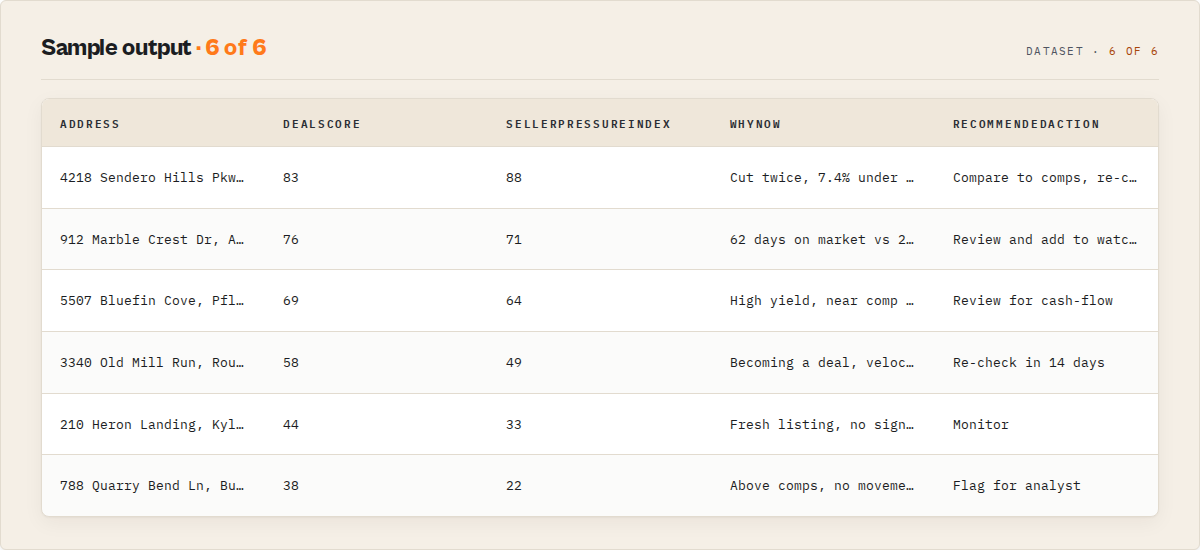Click the 'Dataset · 6 of 6' label
This screenshot has width=1200, height=550.
(x=1092, y=51)
